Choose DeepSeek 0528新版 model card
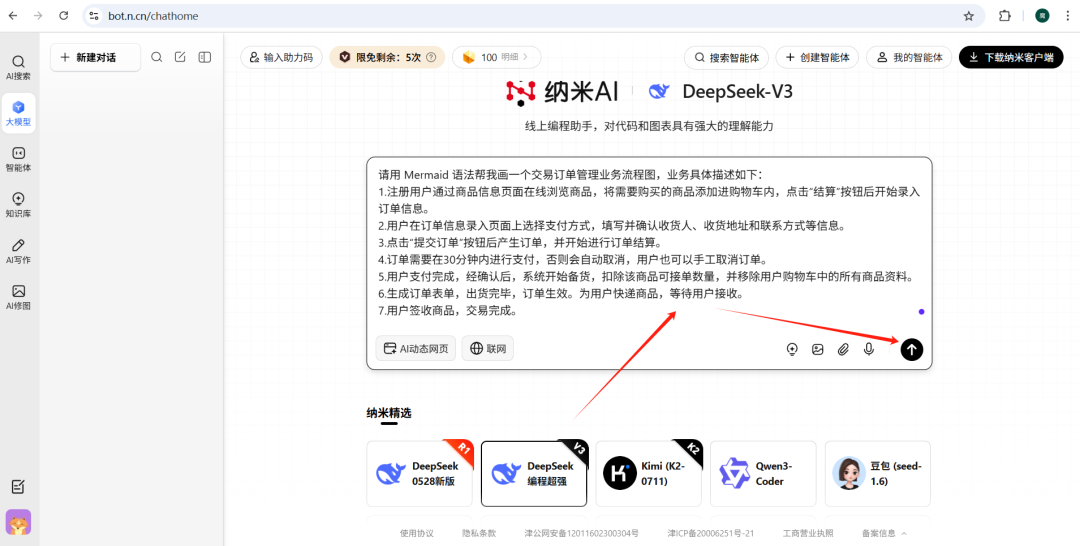Image resolution: width=1080 pixels, height=546 pixels. coord(419,474)
